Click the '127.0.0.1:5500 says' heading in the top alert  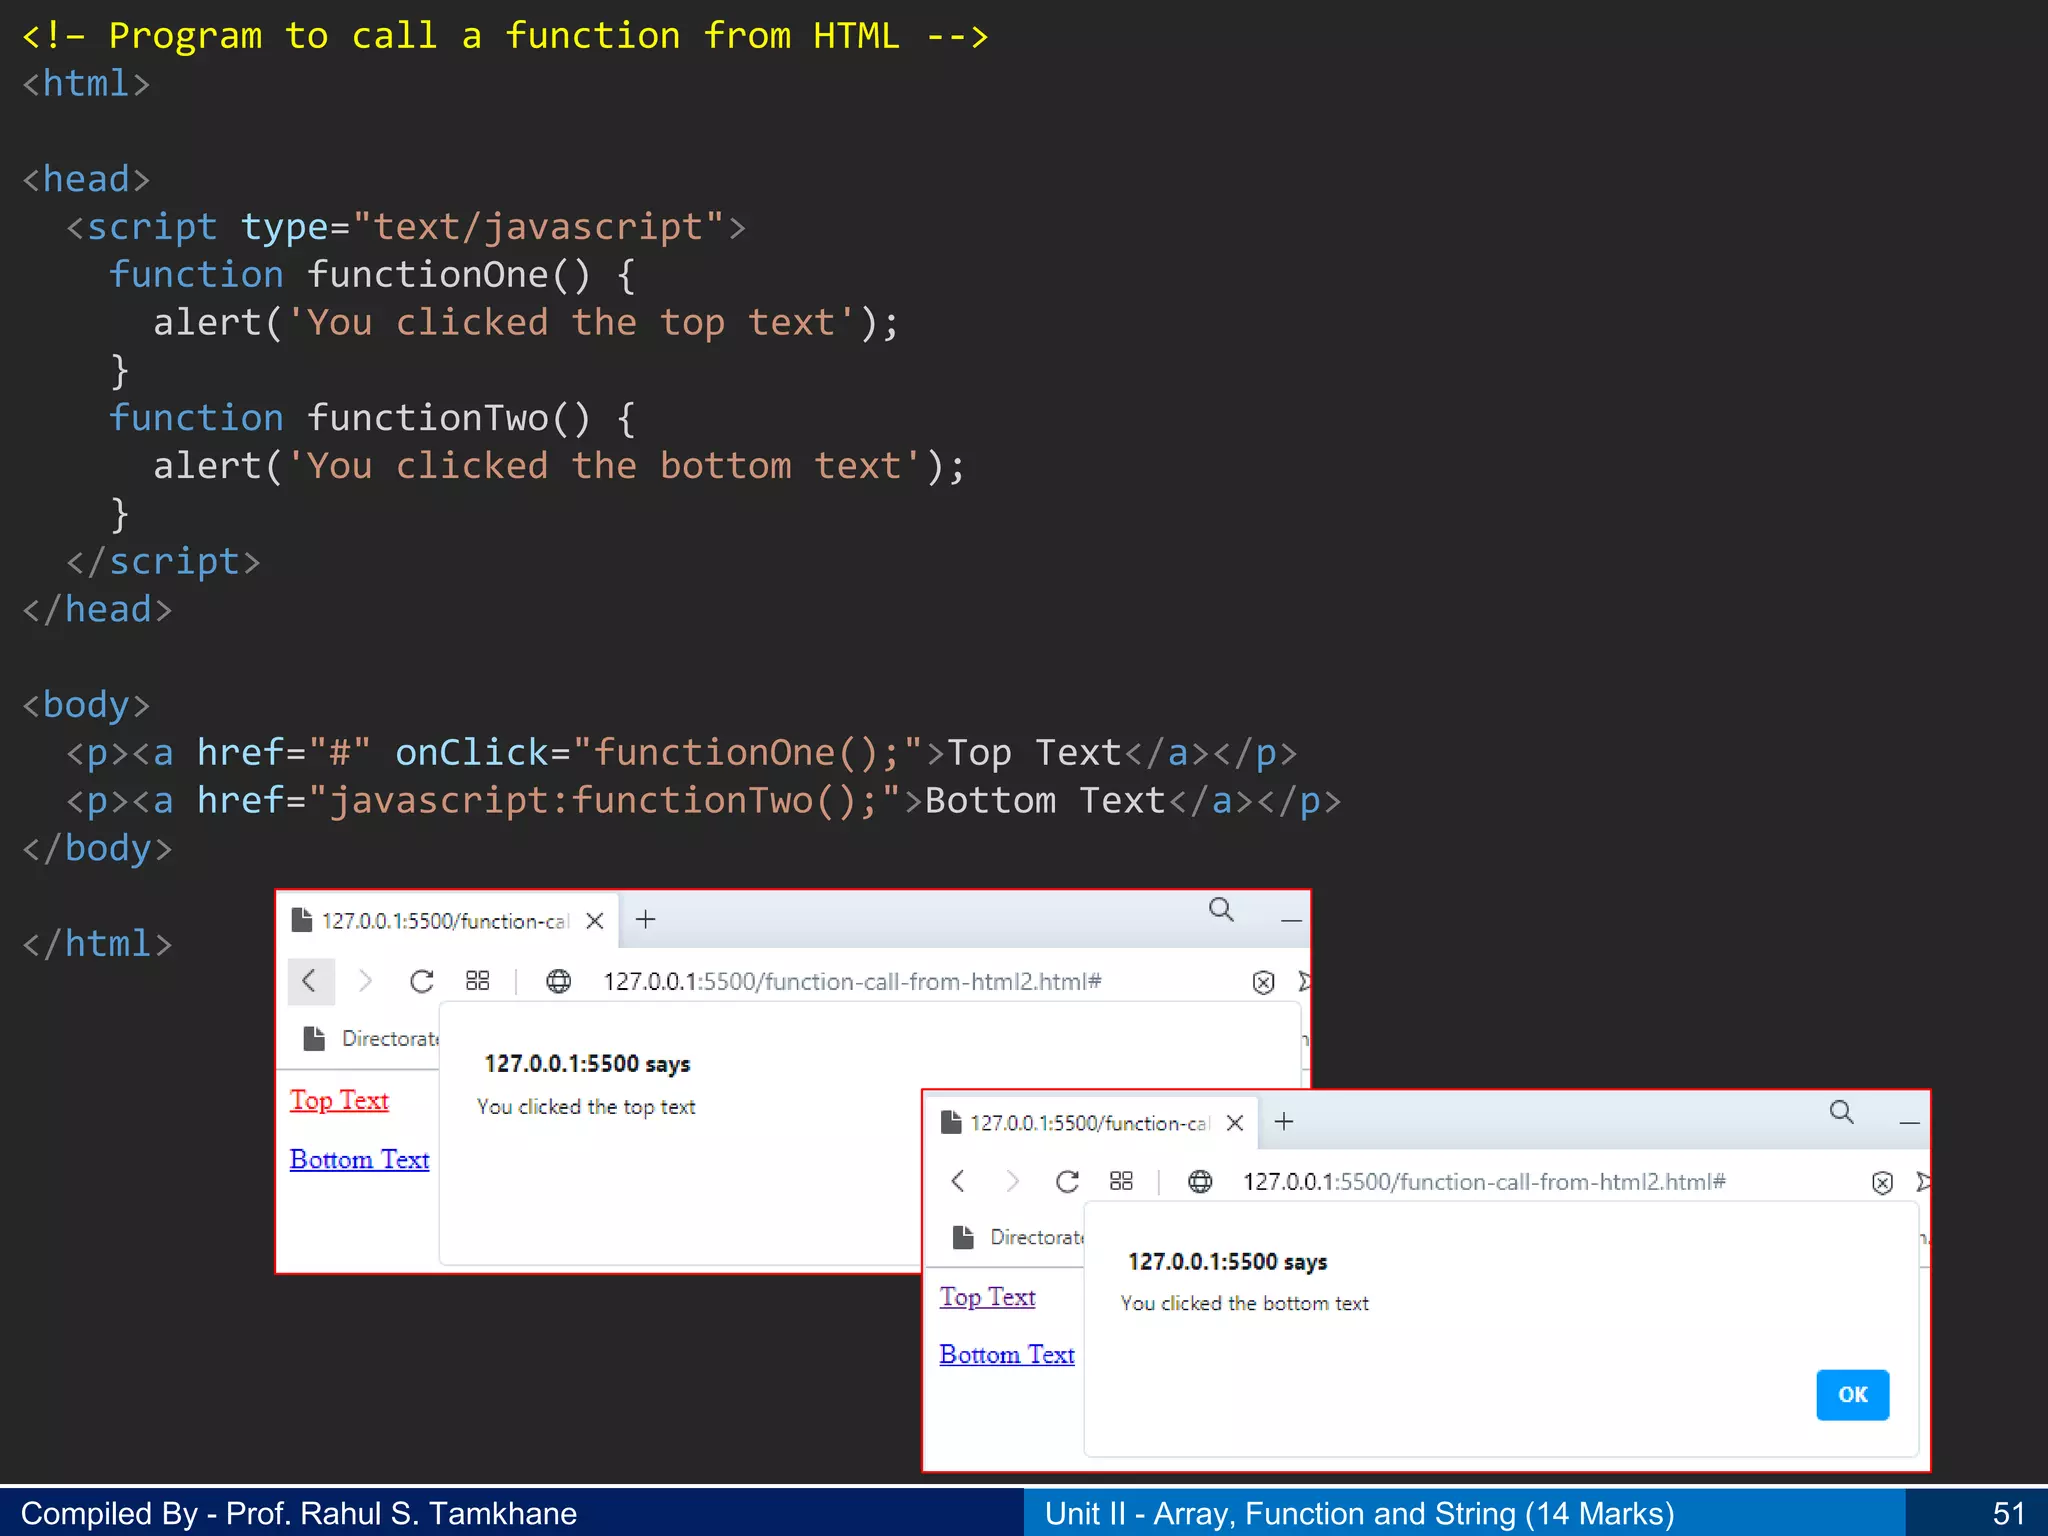(587, 1064)
